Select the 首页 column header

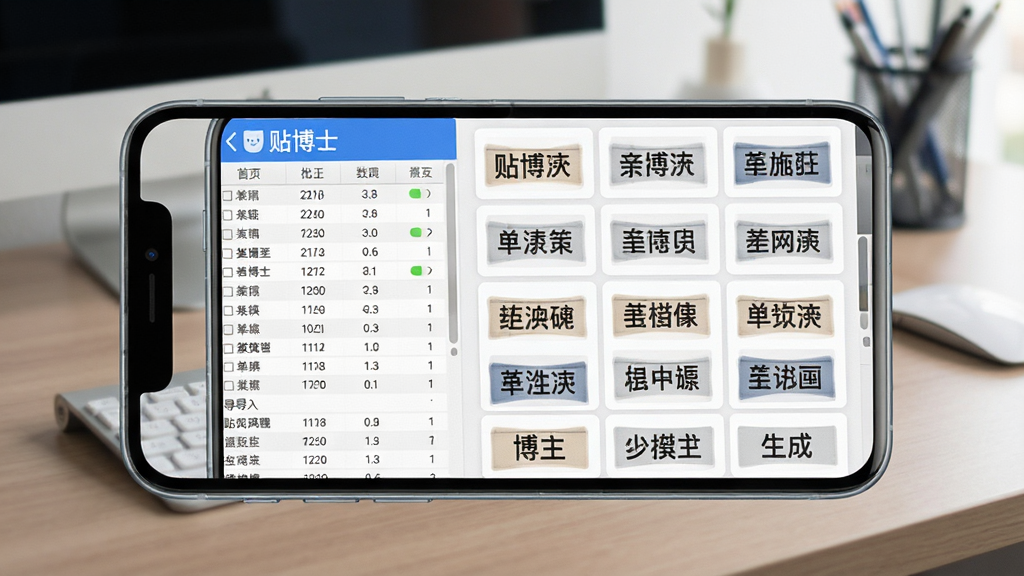pos(249,173)
